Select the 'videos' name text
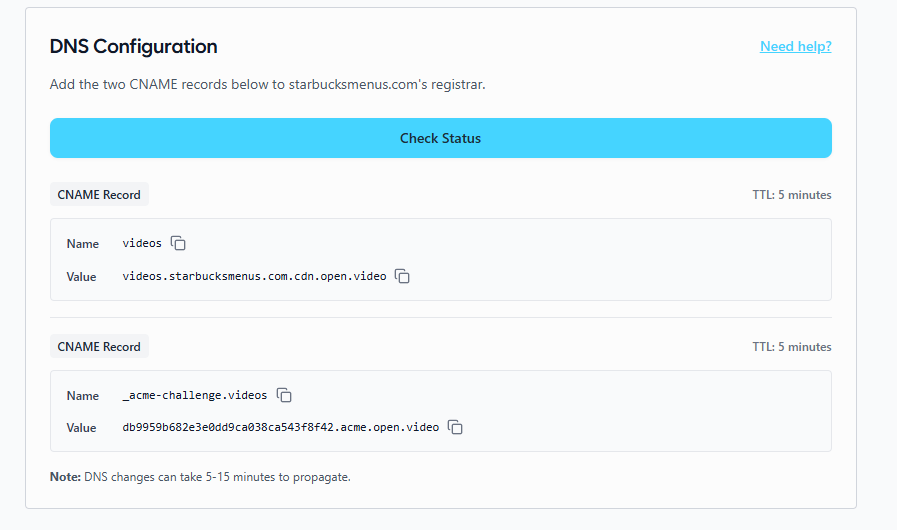Screen dimensions: 897x530 [x=142, y=244]
